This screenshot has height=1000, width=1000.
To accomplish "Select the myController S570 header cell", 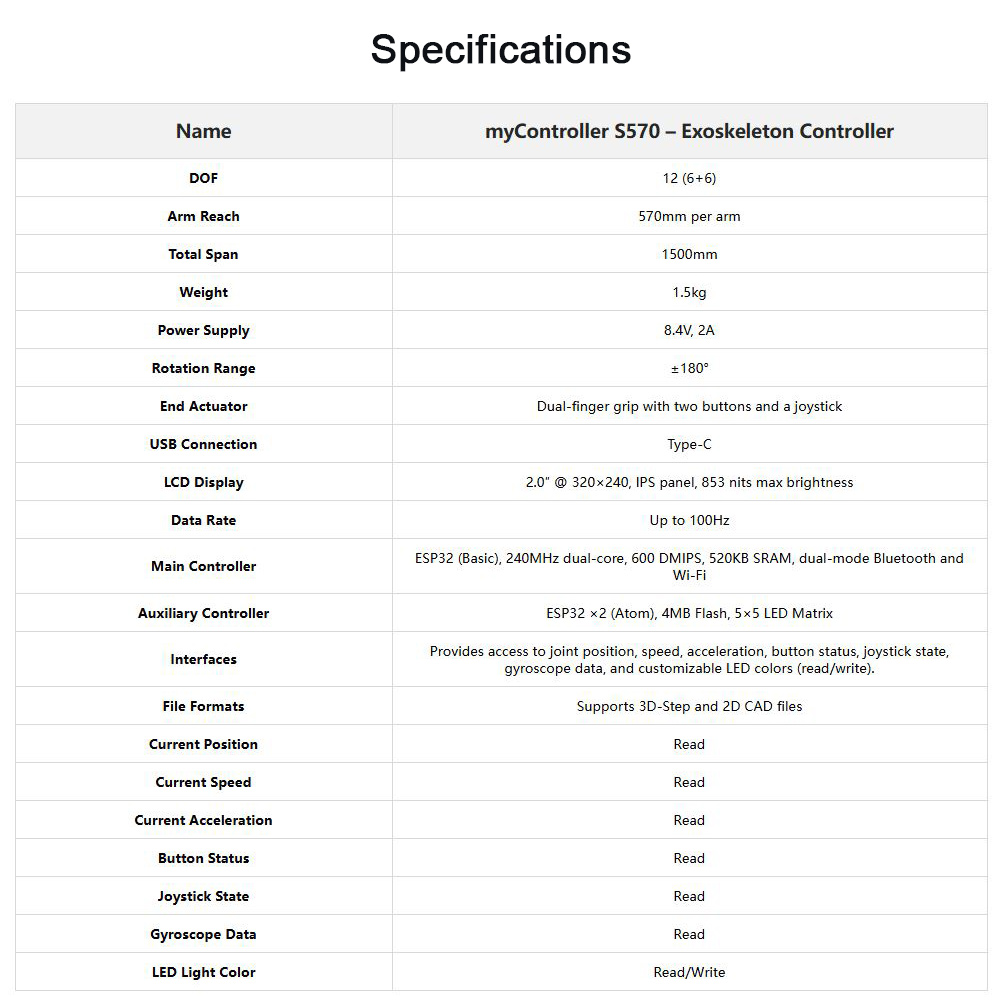I will [x=689, y=131].
